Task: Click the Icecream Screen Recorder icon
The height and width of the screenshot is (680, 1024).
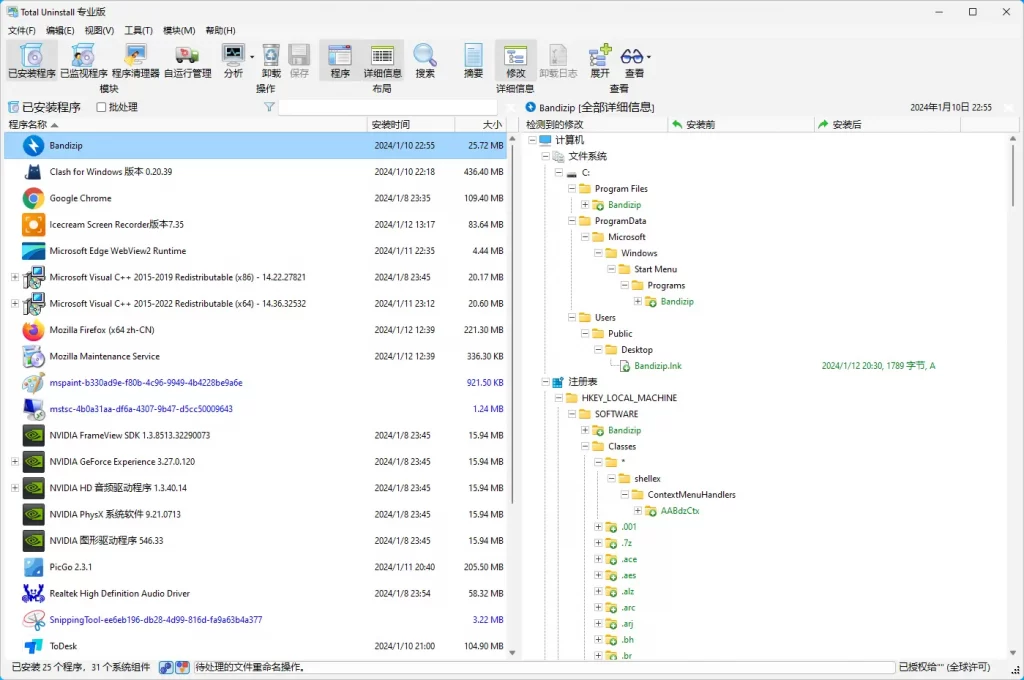Action: coord(33,224)
